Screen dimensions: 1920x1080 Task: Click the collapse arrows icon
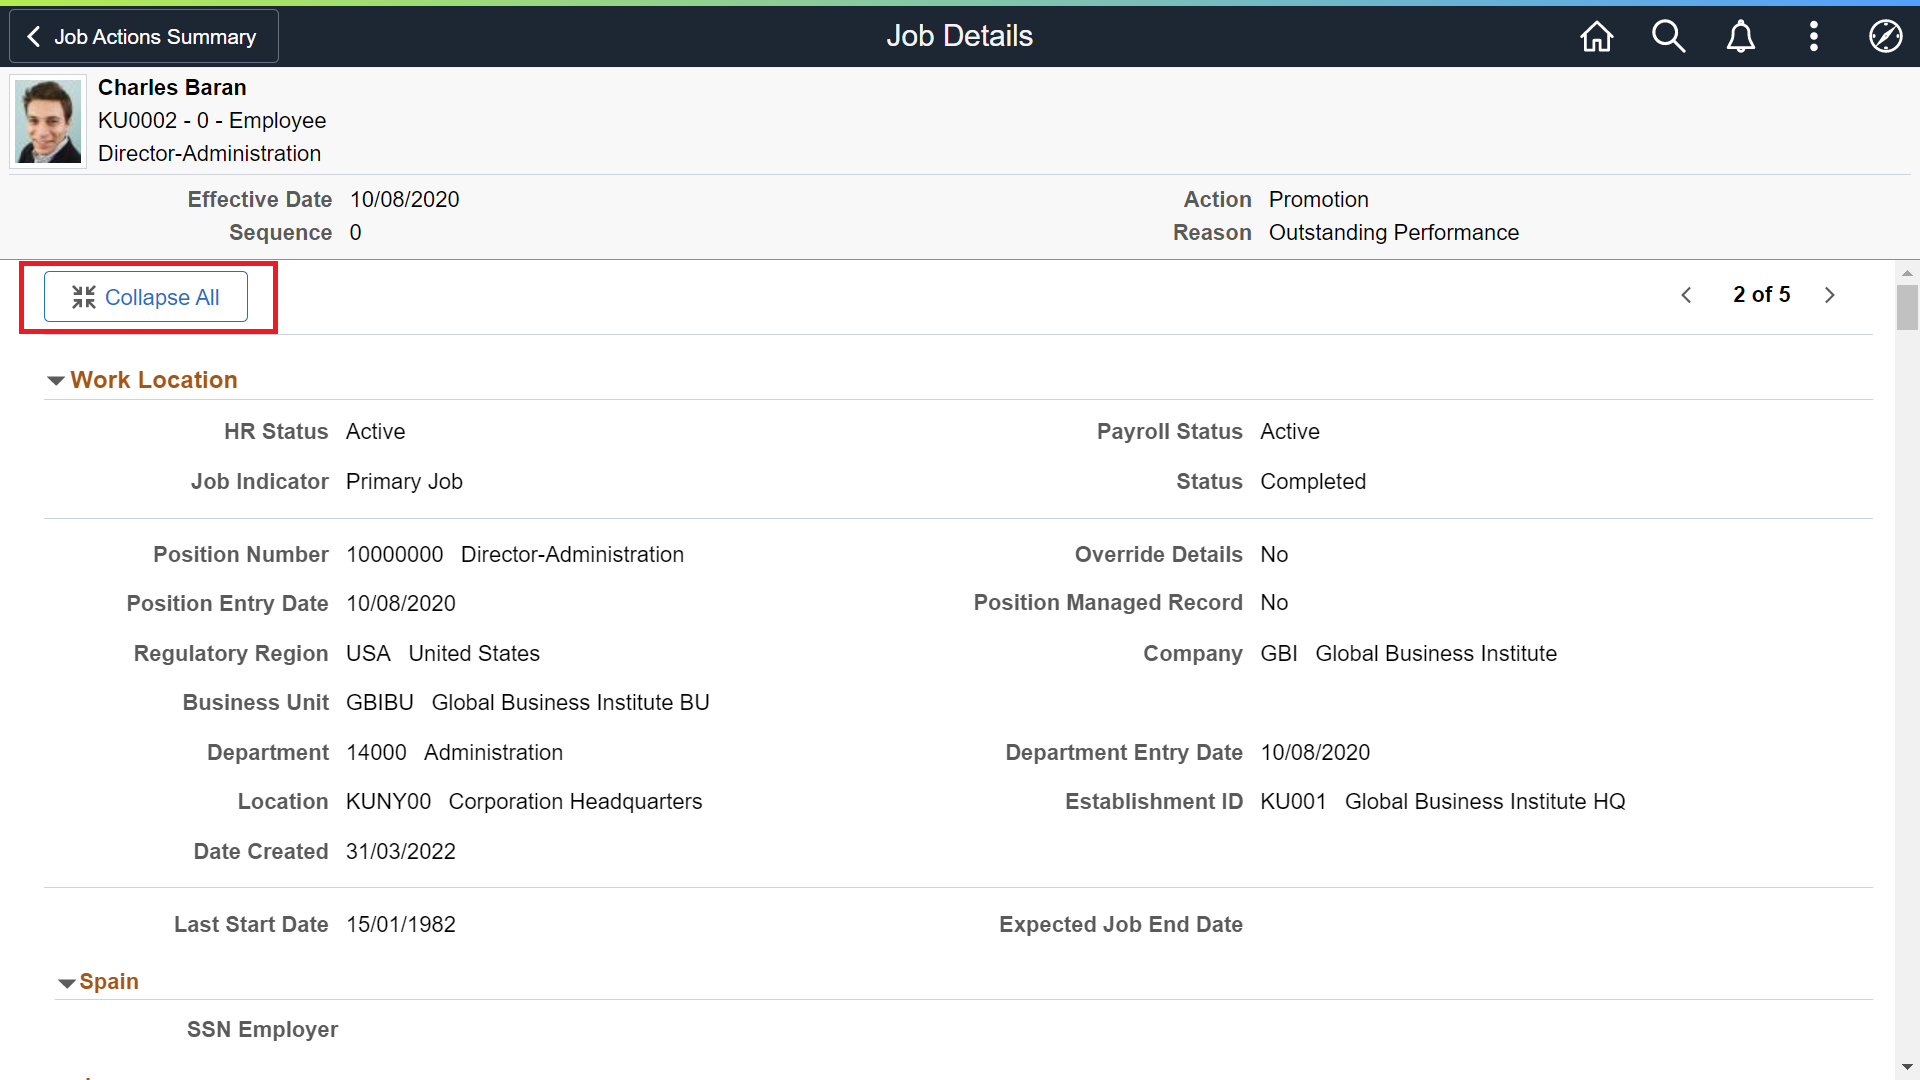[x=84, y=297]
